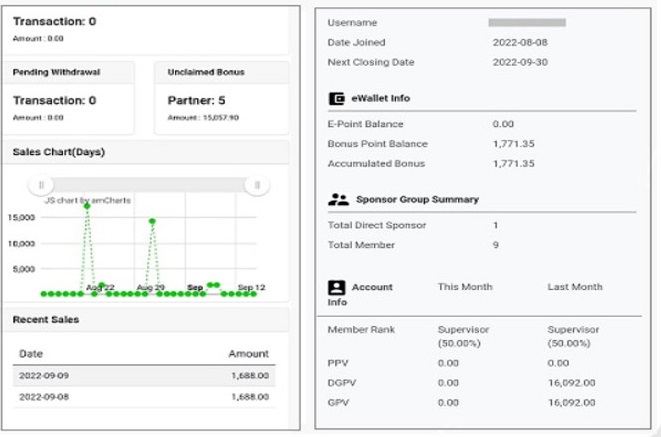
Task: Click the This Month column heading
Action: click(465, 287)
